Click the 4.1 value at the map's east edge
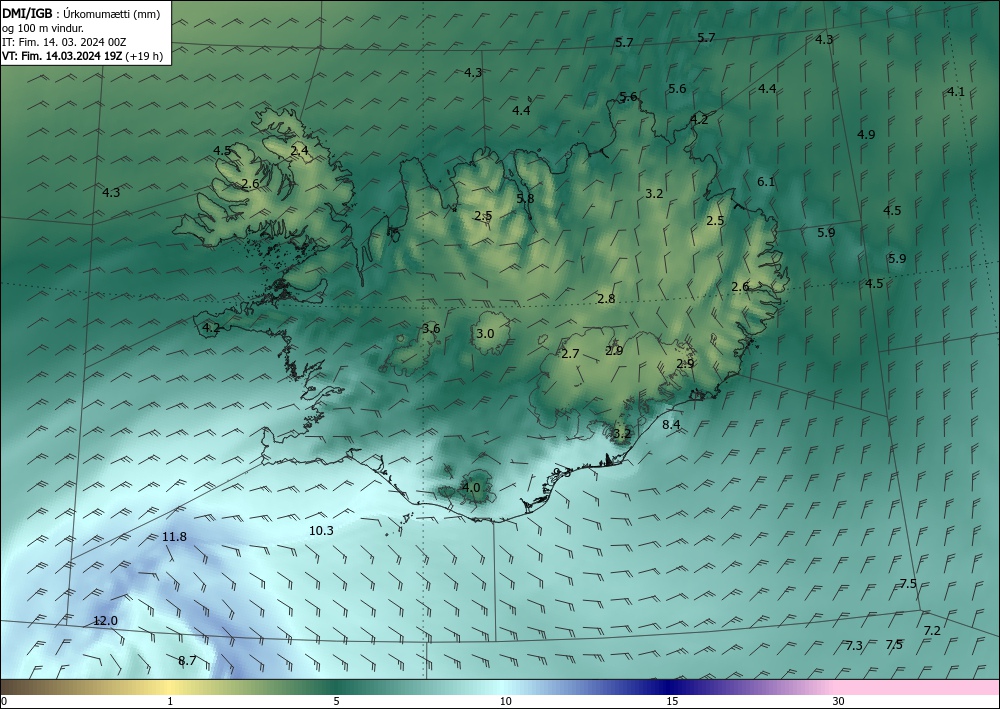This screenshot has height=709, width=1000. [955, 92]
